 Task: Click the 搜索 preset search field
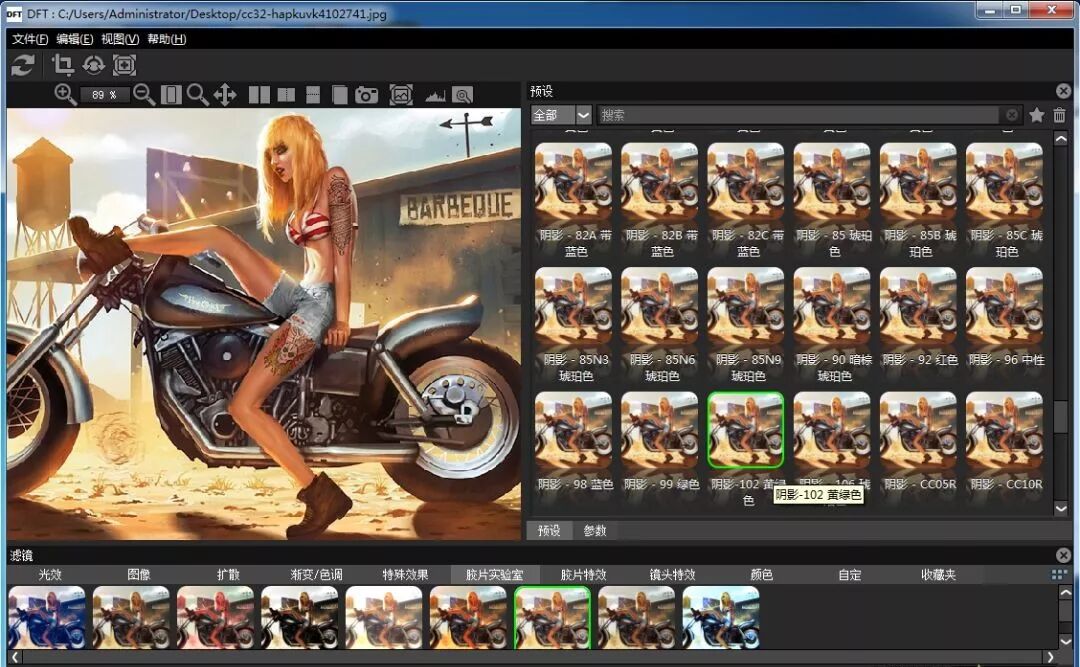coord(799,115)
